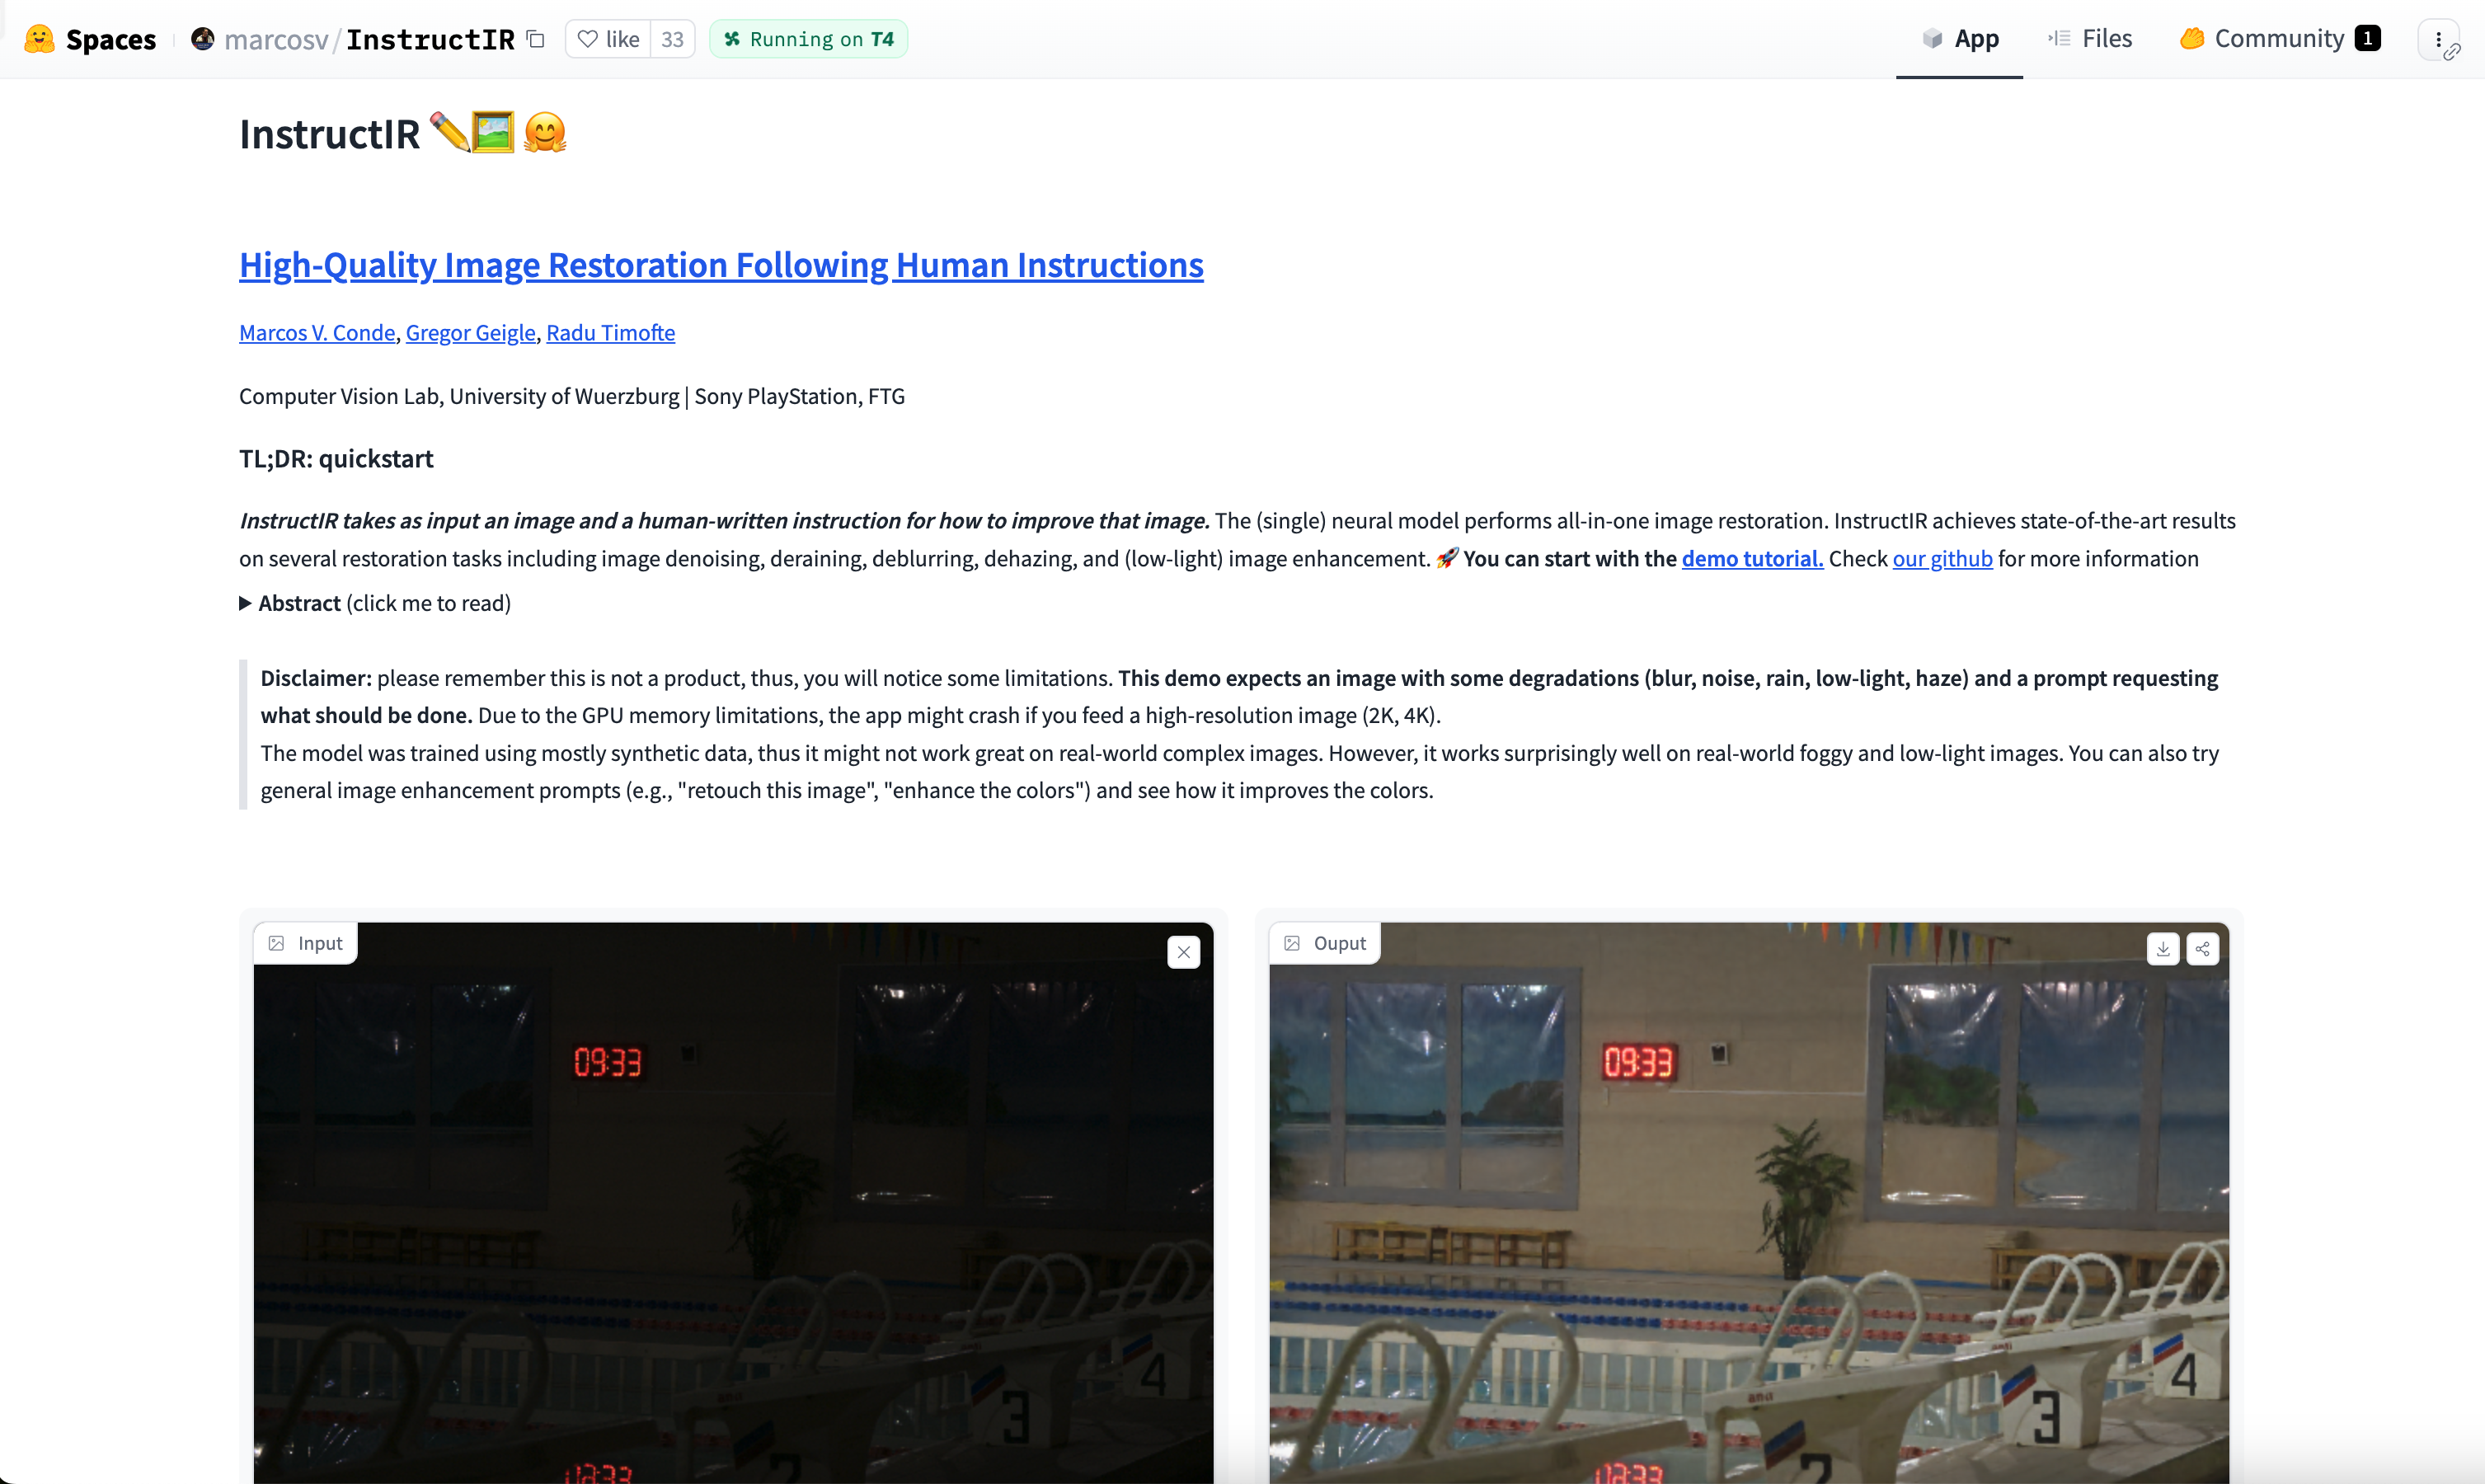Click the Hugging Face Spaces logo
Viewport: 2485px width, 1484px height.
[40, 39]
